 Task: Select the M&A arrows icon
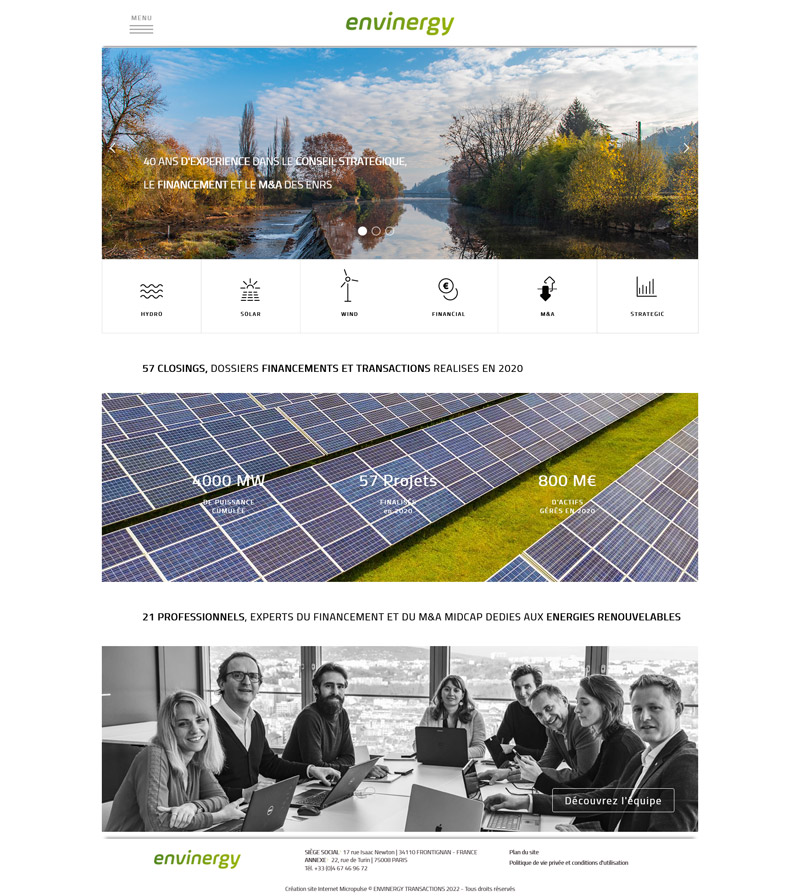[x=547, y=289]
